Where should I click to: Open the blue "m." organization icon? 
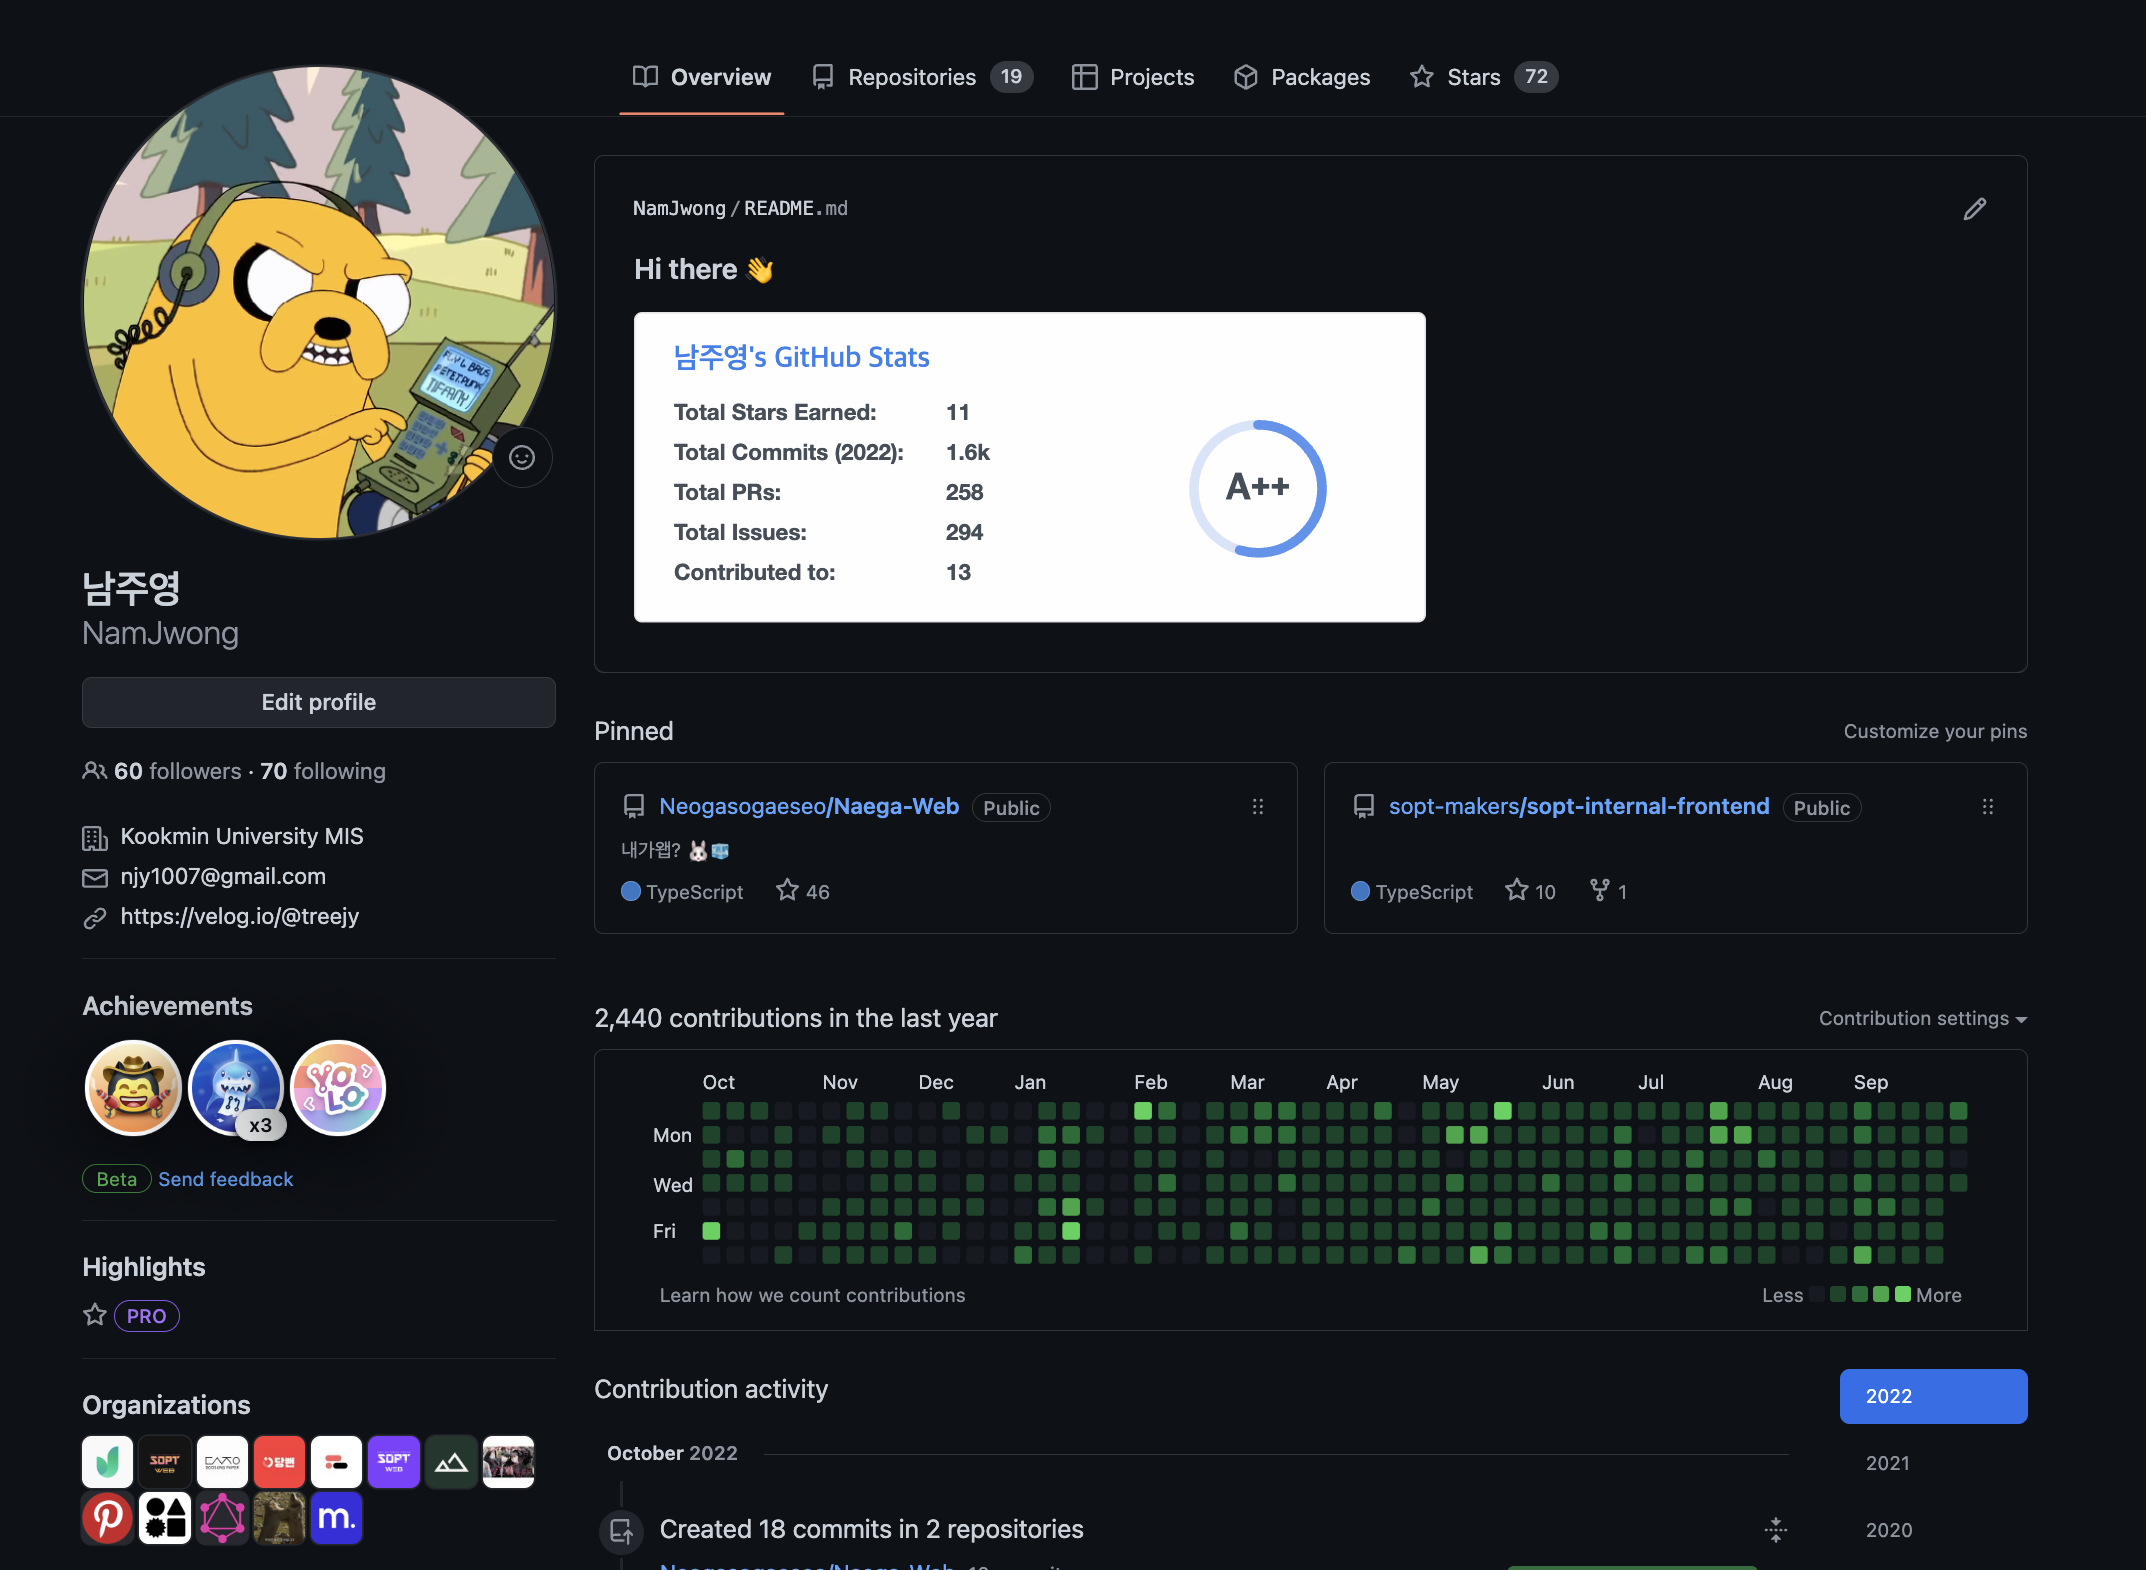(336, 1518)
